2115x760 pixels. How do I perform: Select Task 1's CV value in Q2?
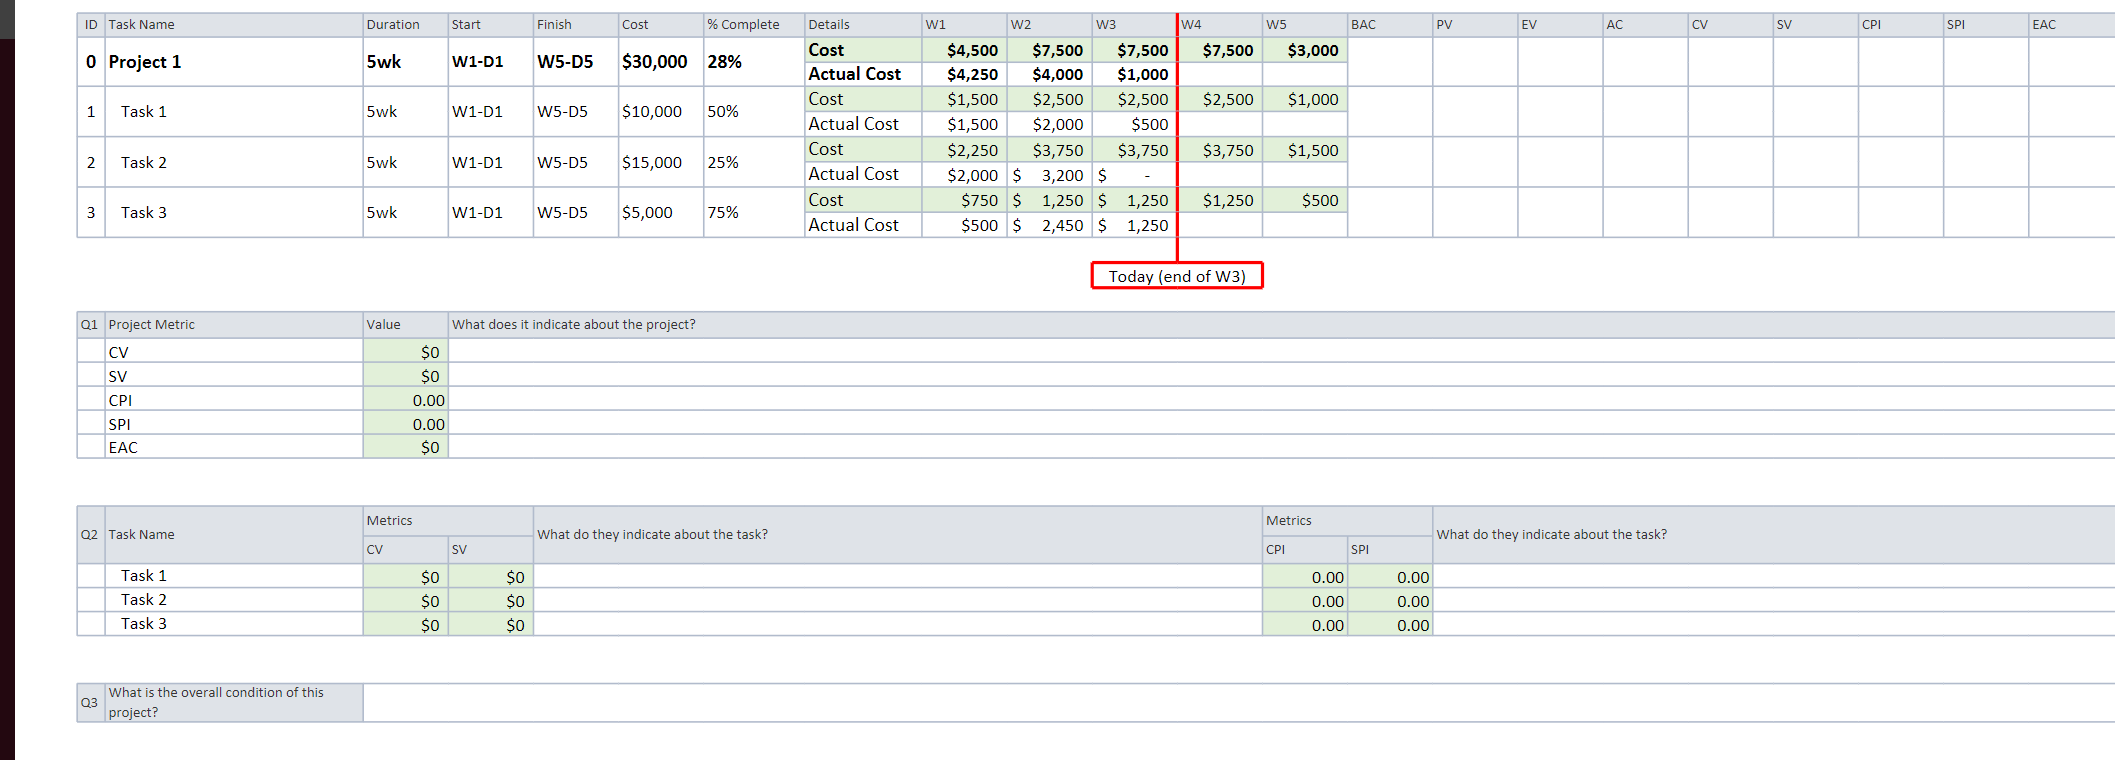click(405, 577)
